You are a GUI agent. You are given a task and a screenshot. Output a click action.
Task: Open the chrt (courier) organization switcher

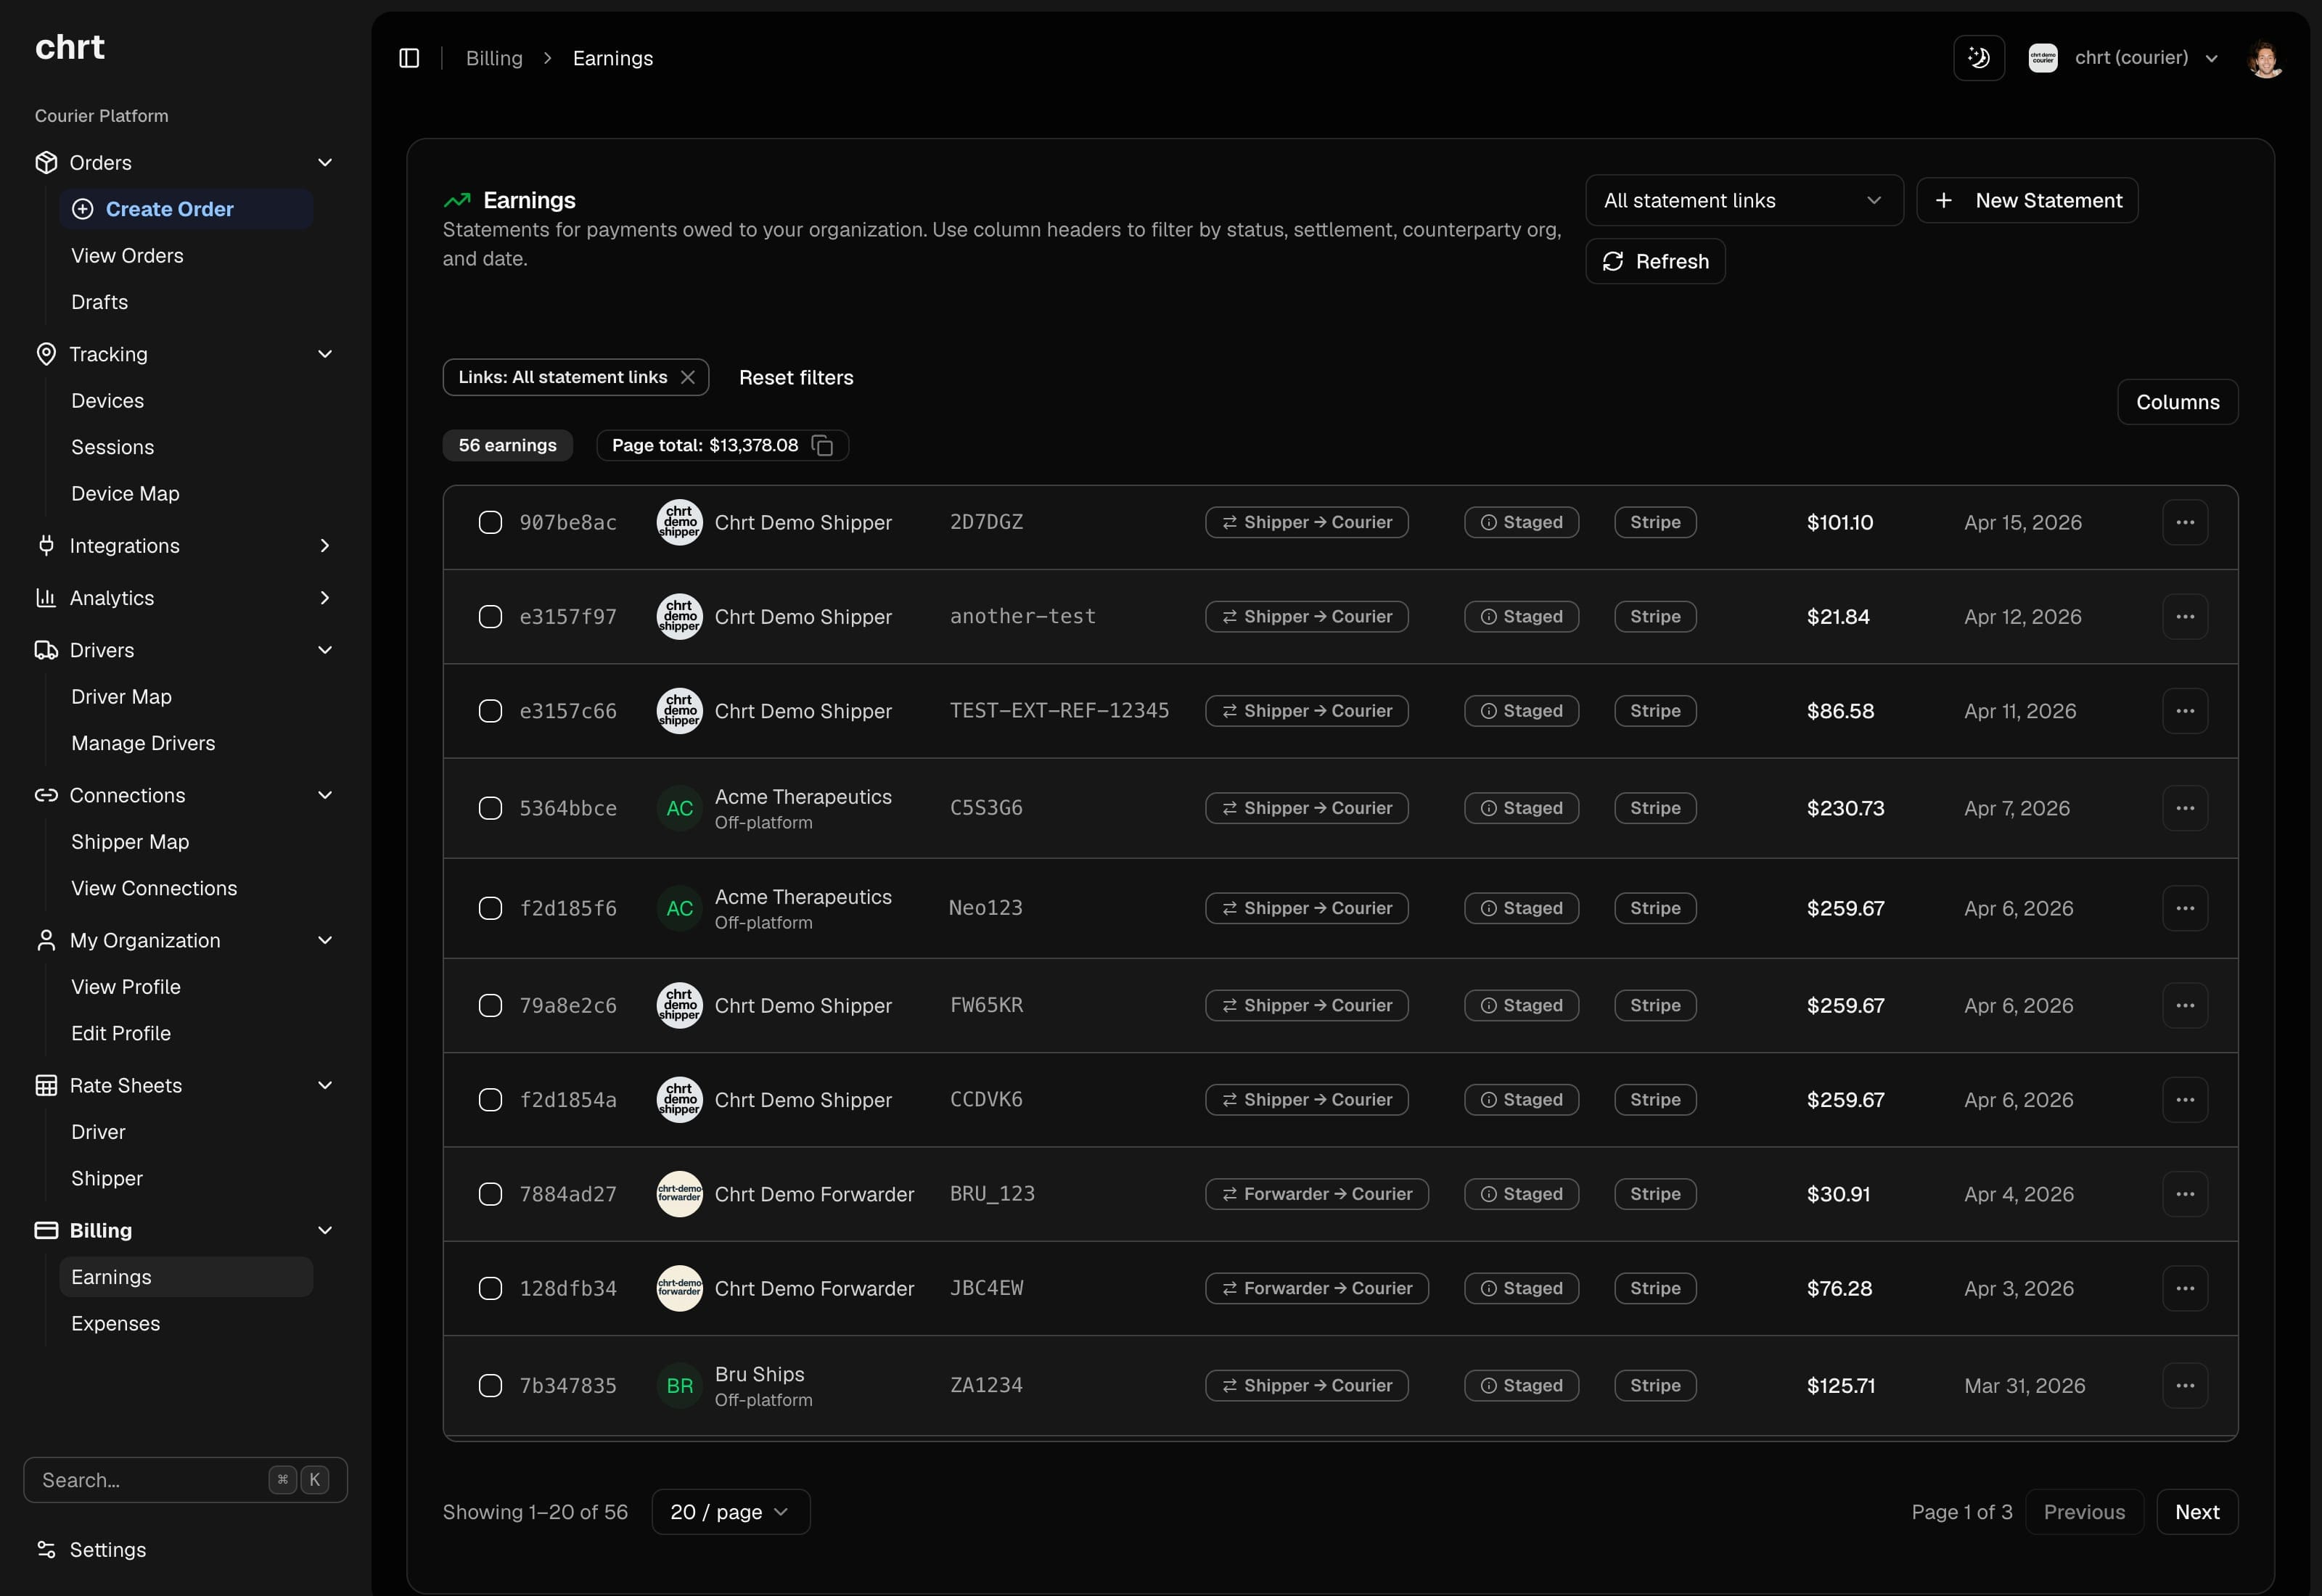coord(2125,58)
